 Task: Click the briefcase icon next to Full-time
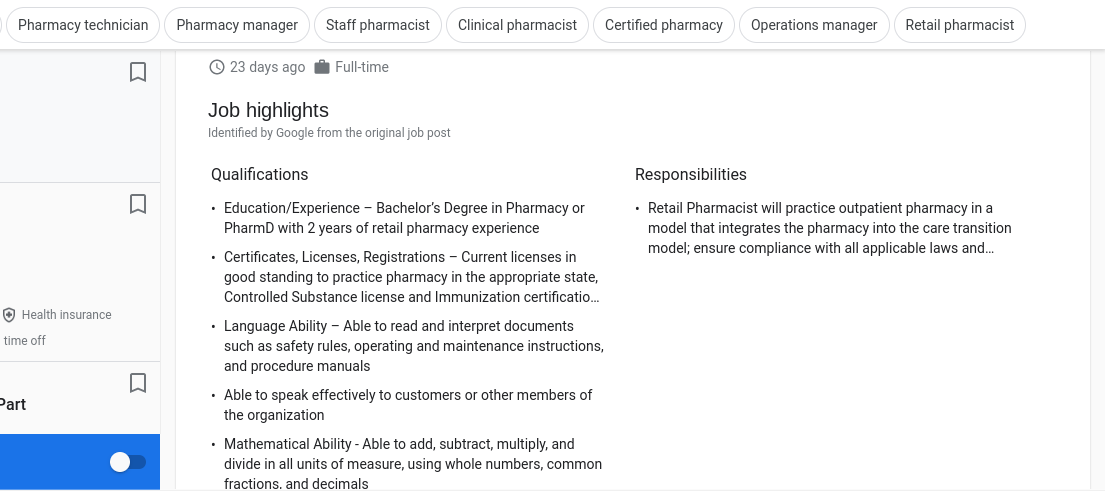coord(322,67)
